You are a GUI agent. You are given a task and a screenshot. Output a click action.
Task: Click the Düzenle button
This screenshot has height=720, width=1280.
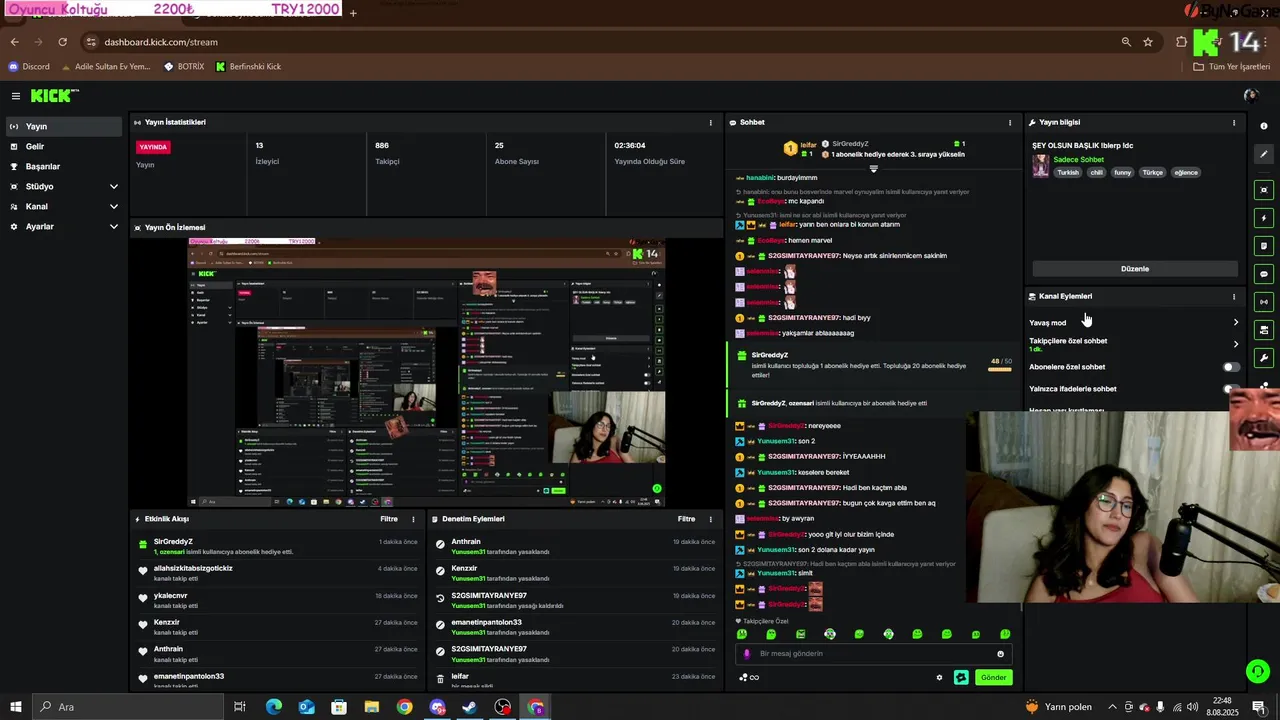point(1135,269)
